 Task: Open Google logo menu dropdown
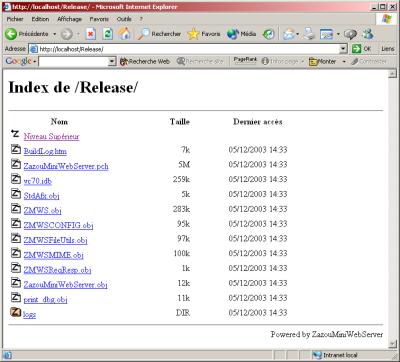[34, 62]
